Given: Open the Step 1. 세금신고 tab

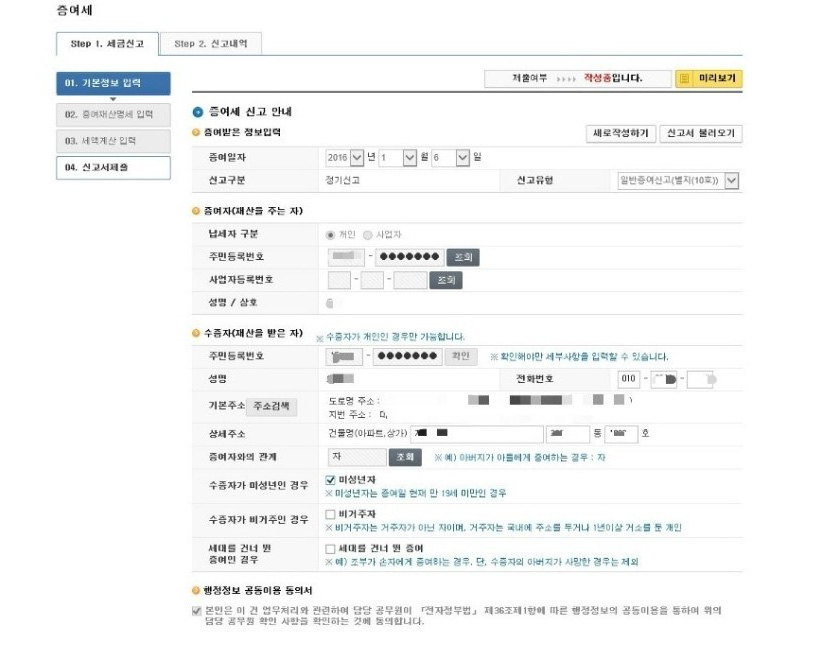Looking at the screenshot, I should pyautogui.click(x=107, y=44).
